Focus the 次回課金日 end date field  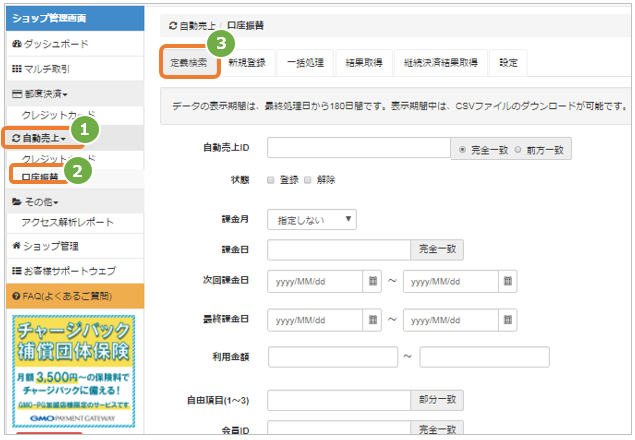(450, 282)
